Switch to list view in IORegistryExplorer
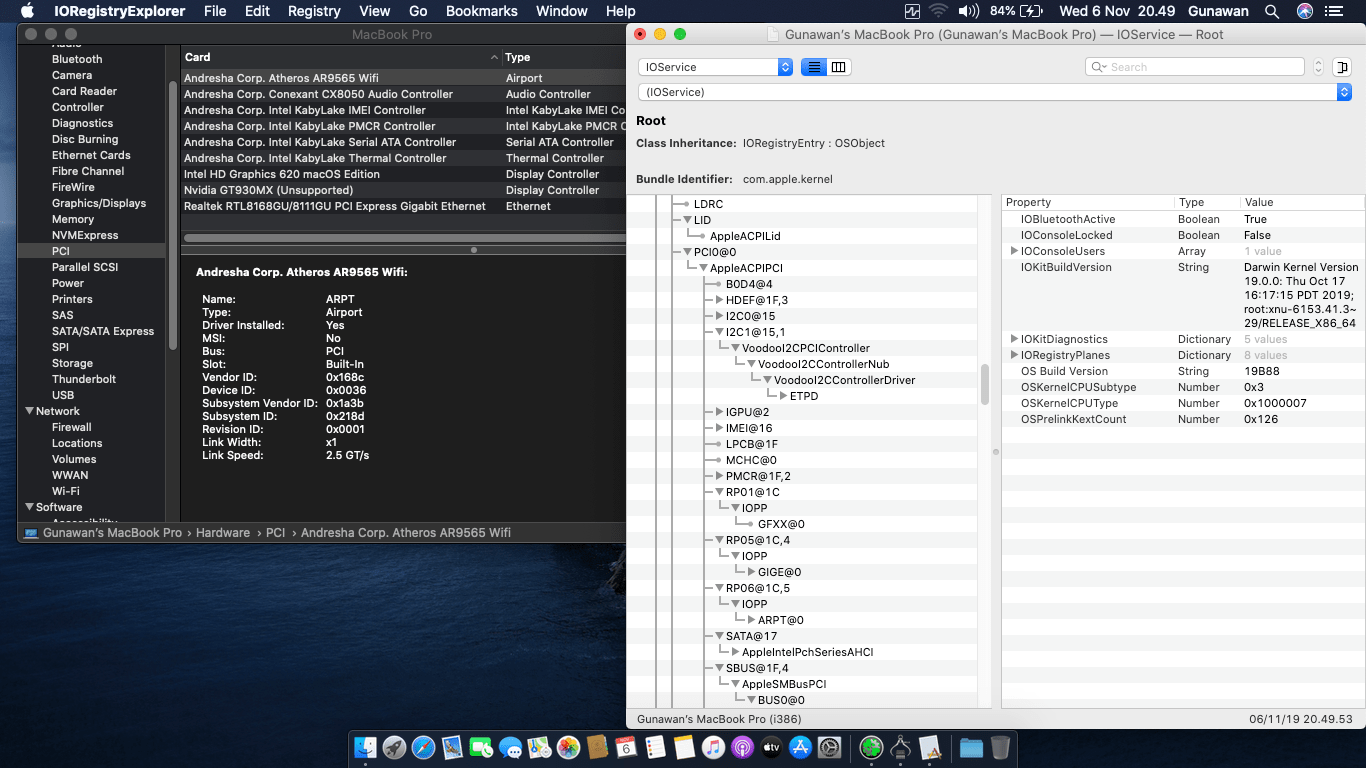Viewport: 1366px width, 768px height. tap(814, 67)
